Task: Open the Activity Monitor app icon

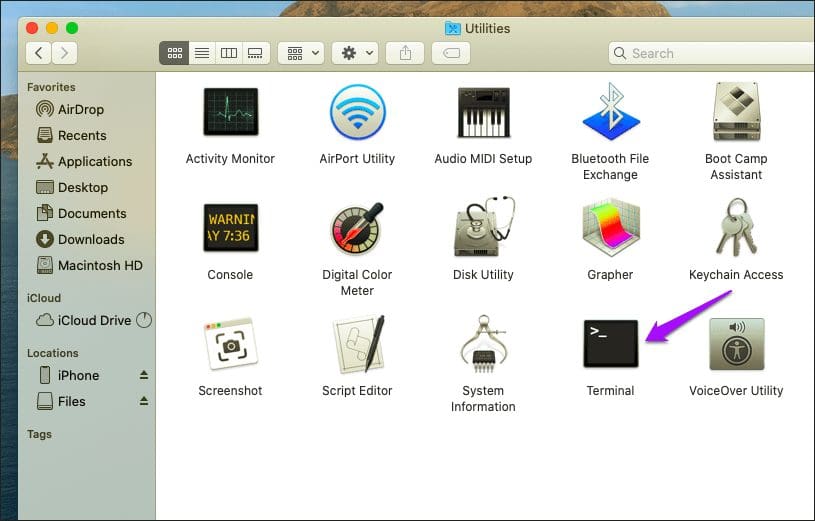Action: (231, 112)
